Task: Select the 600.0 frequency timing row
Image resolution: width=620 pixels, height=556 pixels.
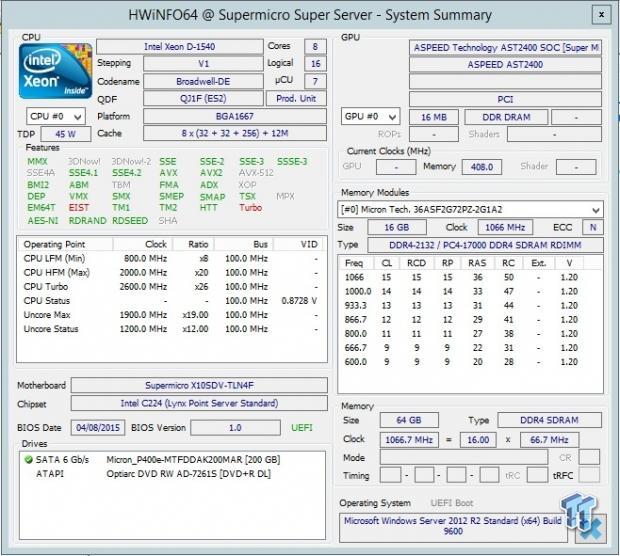Action: (470, 362)
